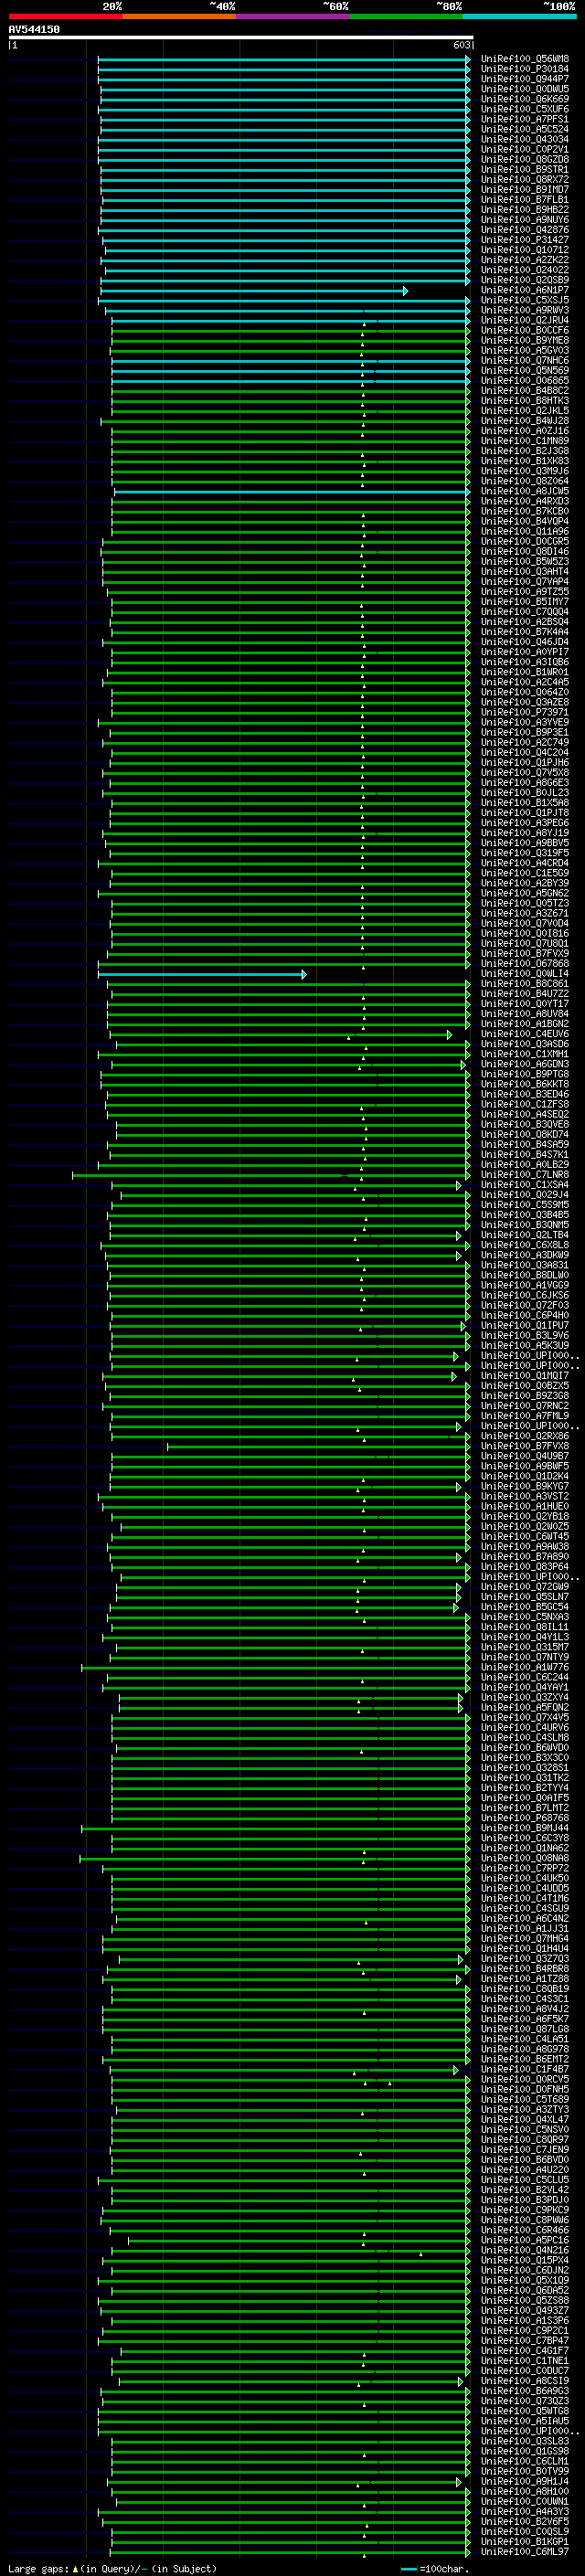Click the green alignment bar of UniRef100_B0CCF6

tap(290, 331)
